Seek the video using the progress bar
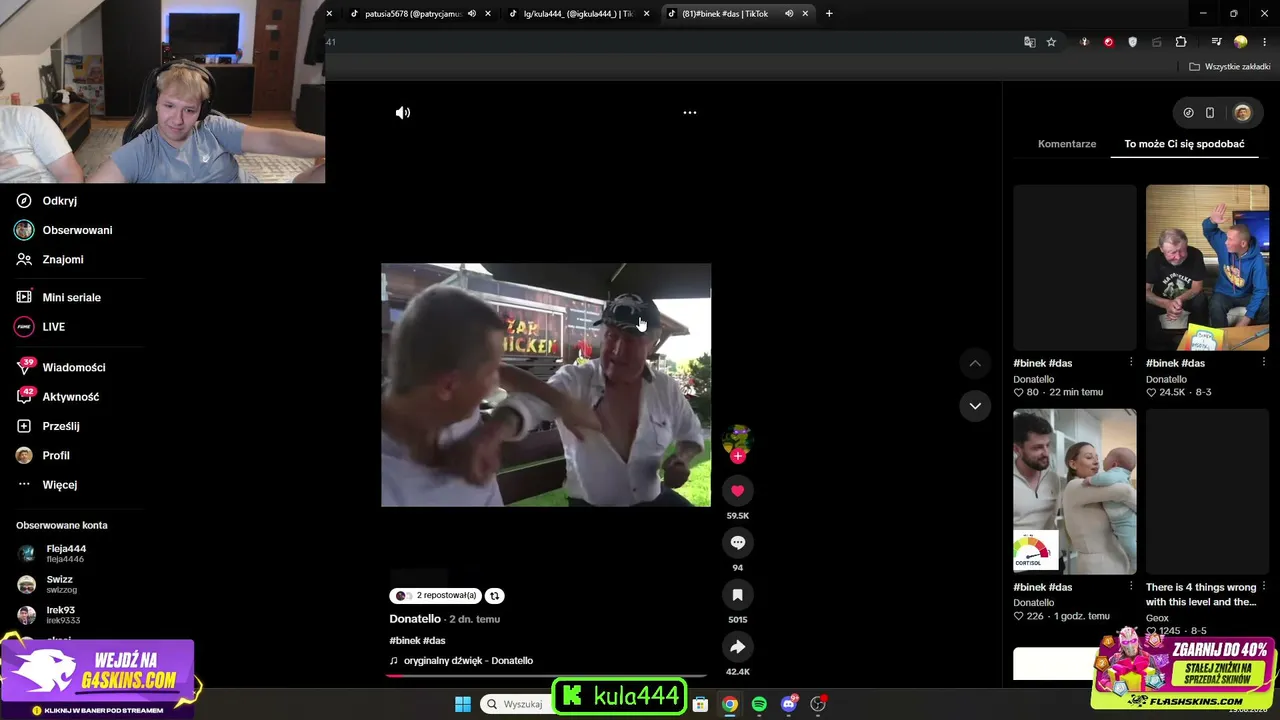The width and height of the screenshot is (1280, 720). pos(546,676)
